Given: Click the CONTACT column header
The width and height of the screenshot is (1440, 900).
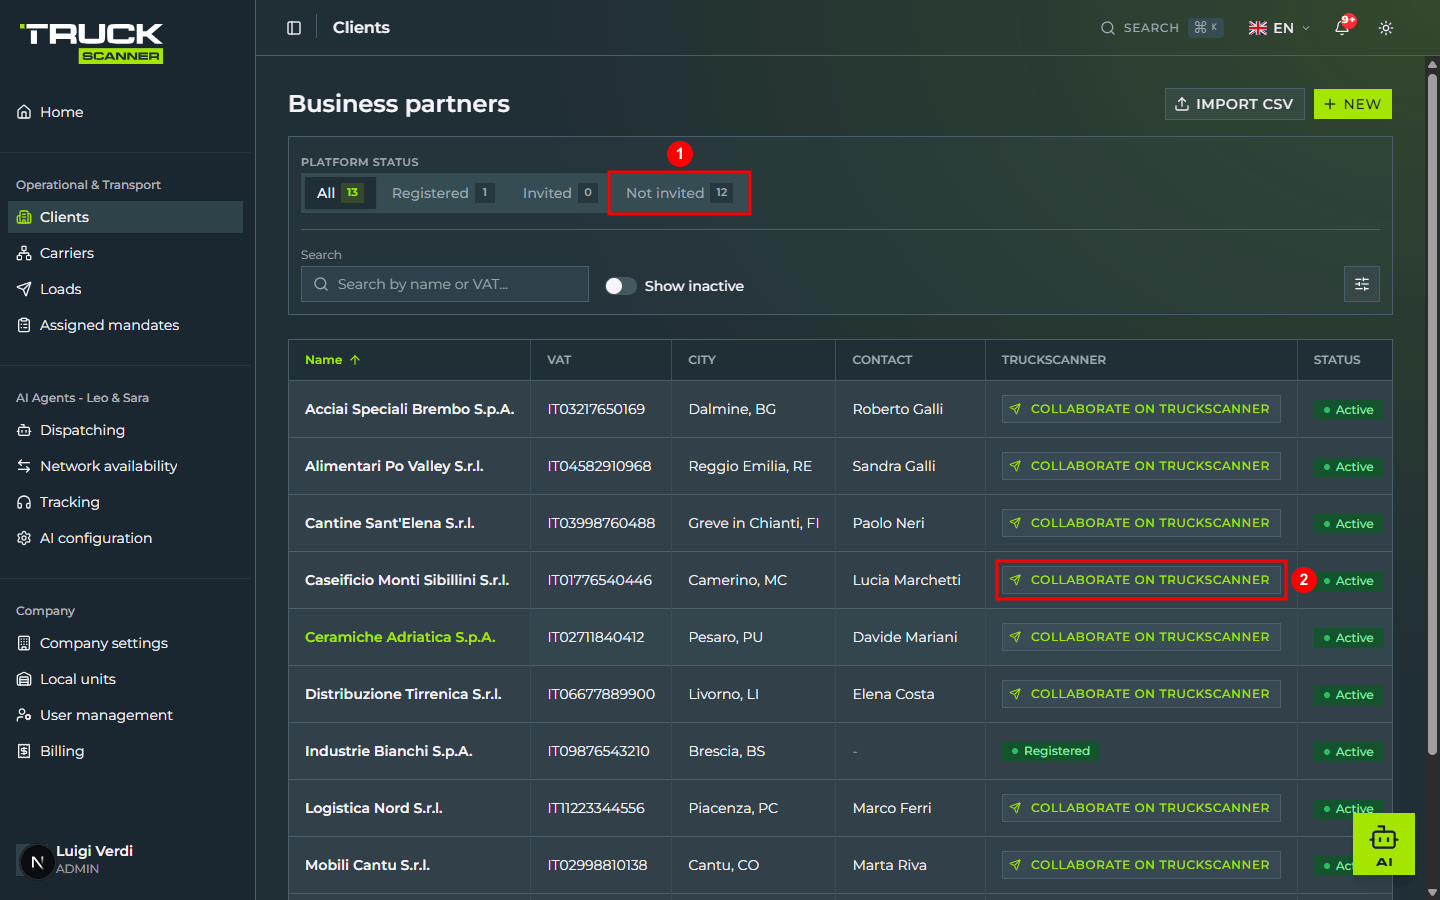Looking at the screenshot, I should [882, 360].
